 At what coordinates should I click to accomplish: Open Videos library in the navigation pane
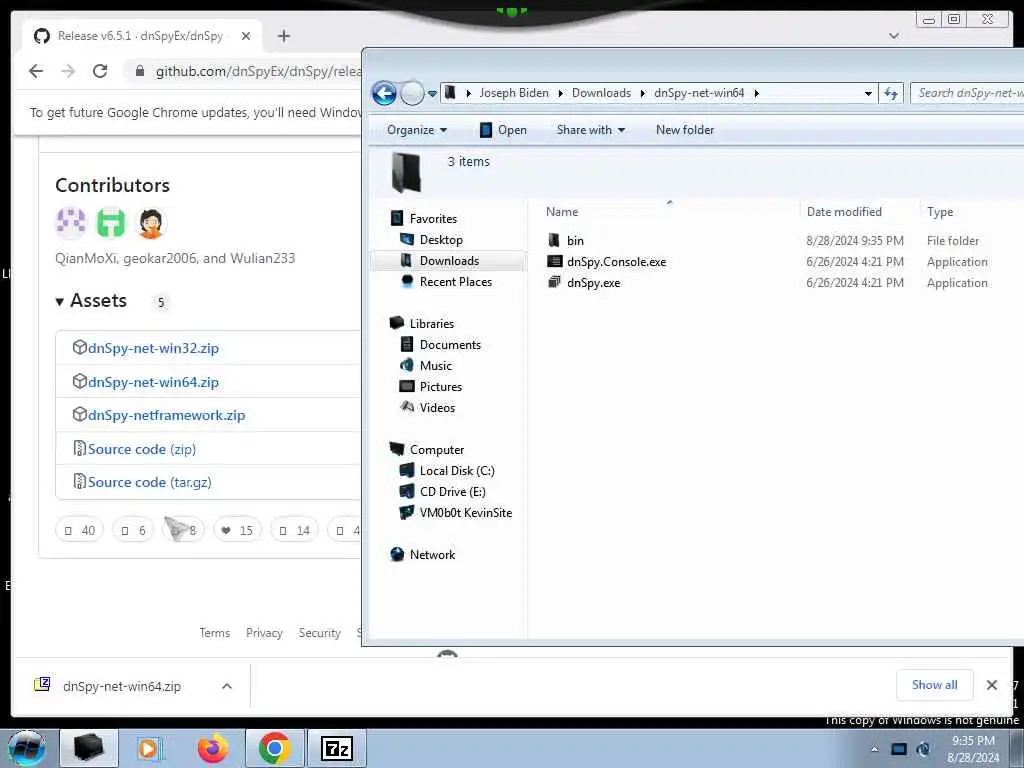coord(437,408)
